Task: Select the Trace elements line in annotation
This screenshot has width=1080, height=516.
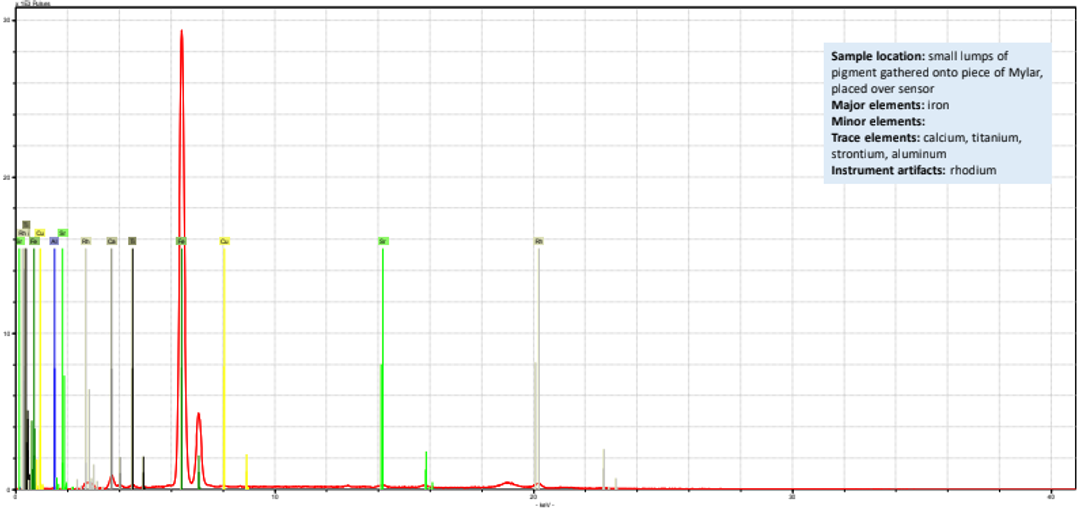Action: pyautogui.click(x=925, y=137)
